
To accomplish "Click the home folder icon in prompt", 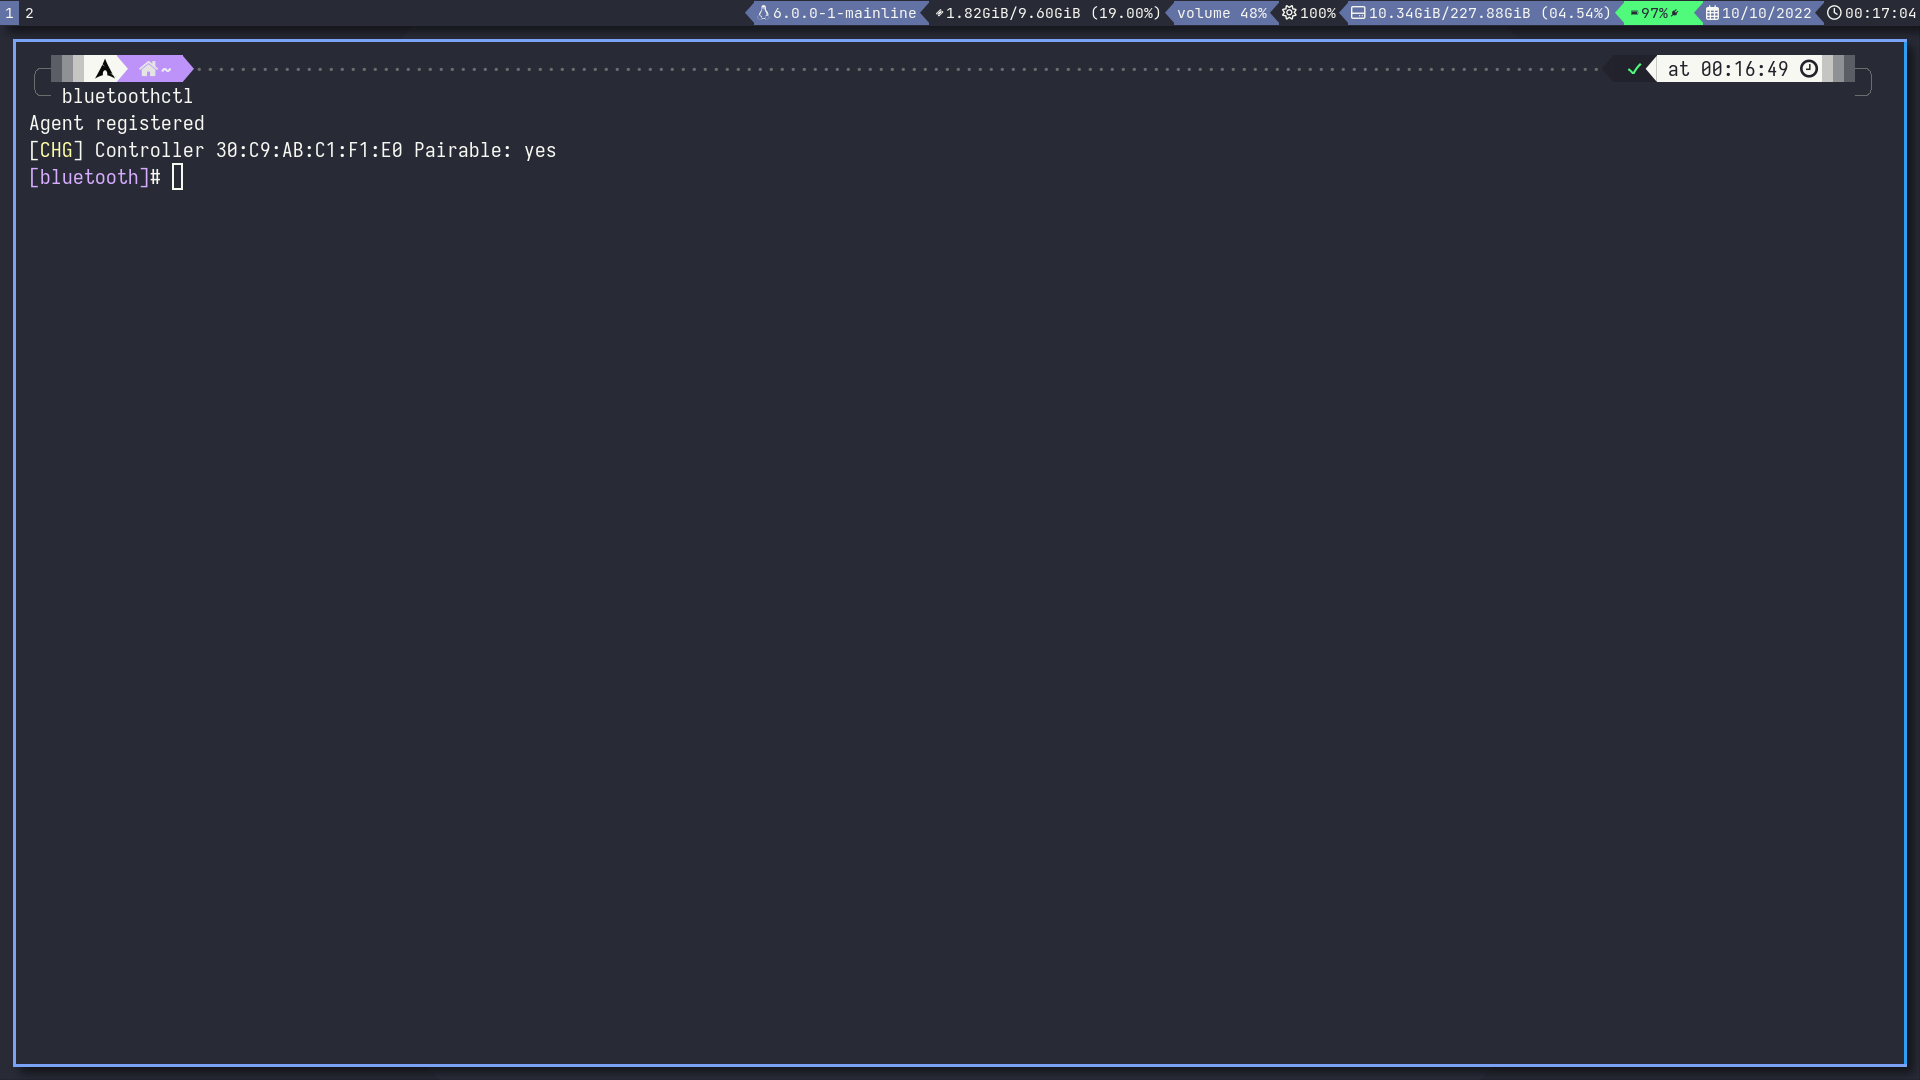I will [149, 69].
